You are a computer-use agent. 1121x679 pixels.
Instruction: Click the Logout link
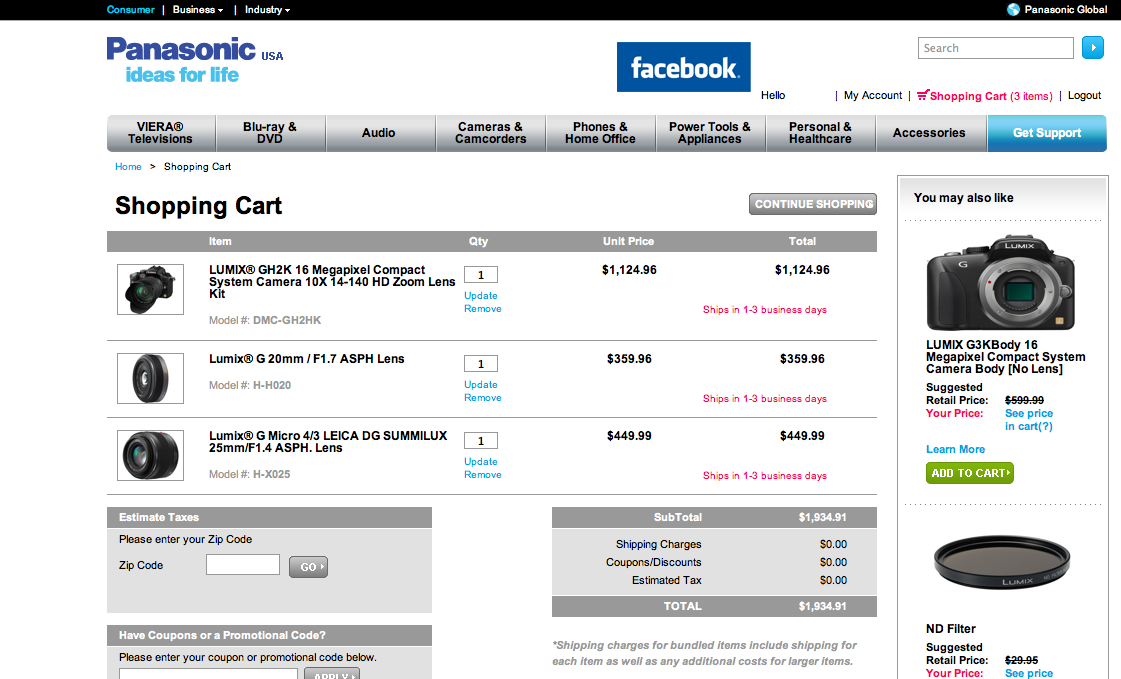pyautogui.click(x=1085, y=95)
